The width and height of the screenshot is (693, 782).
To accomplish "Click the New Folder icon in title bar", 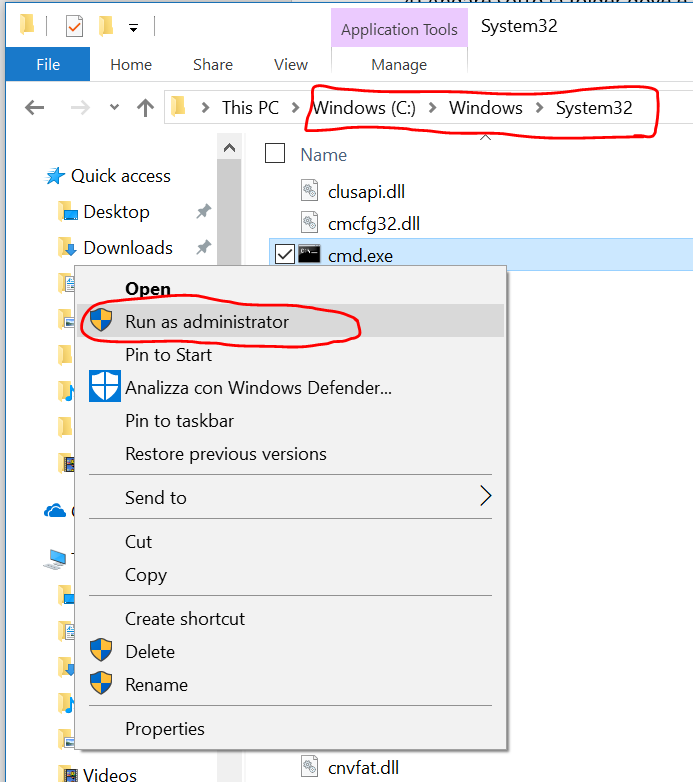I will 106,26.
